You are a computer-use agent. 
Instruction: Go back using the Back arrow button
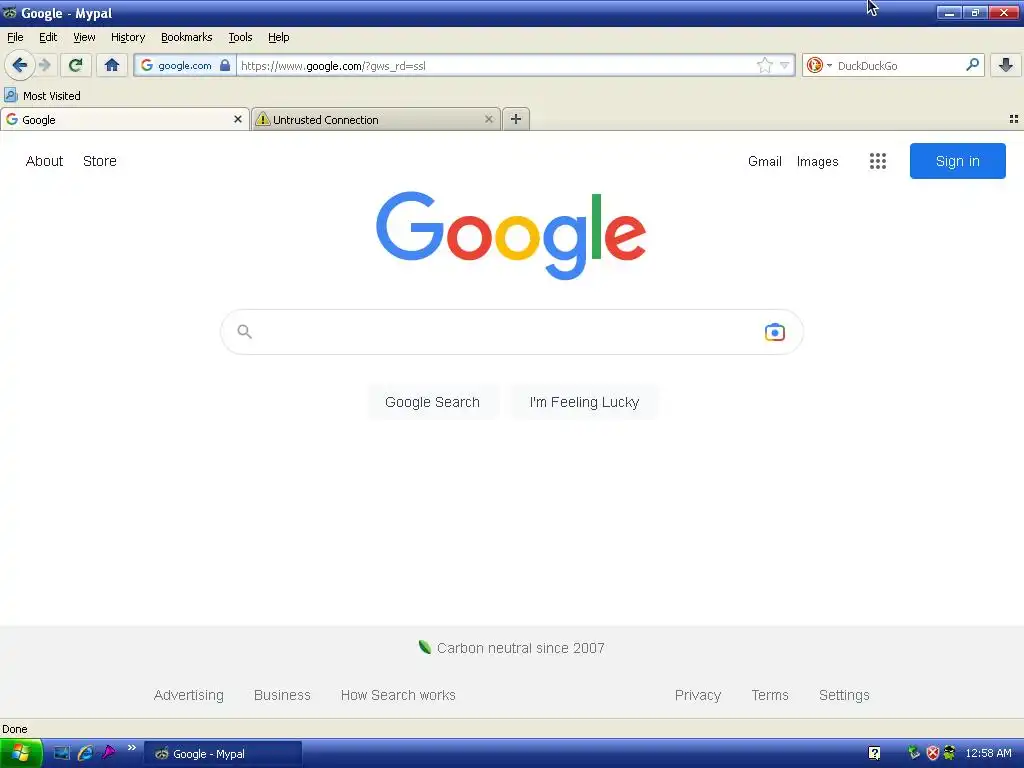[20, 65]
